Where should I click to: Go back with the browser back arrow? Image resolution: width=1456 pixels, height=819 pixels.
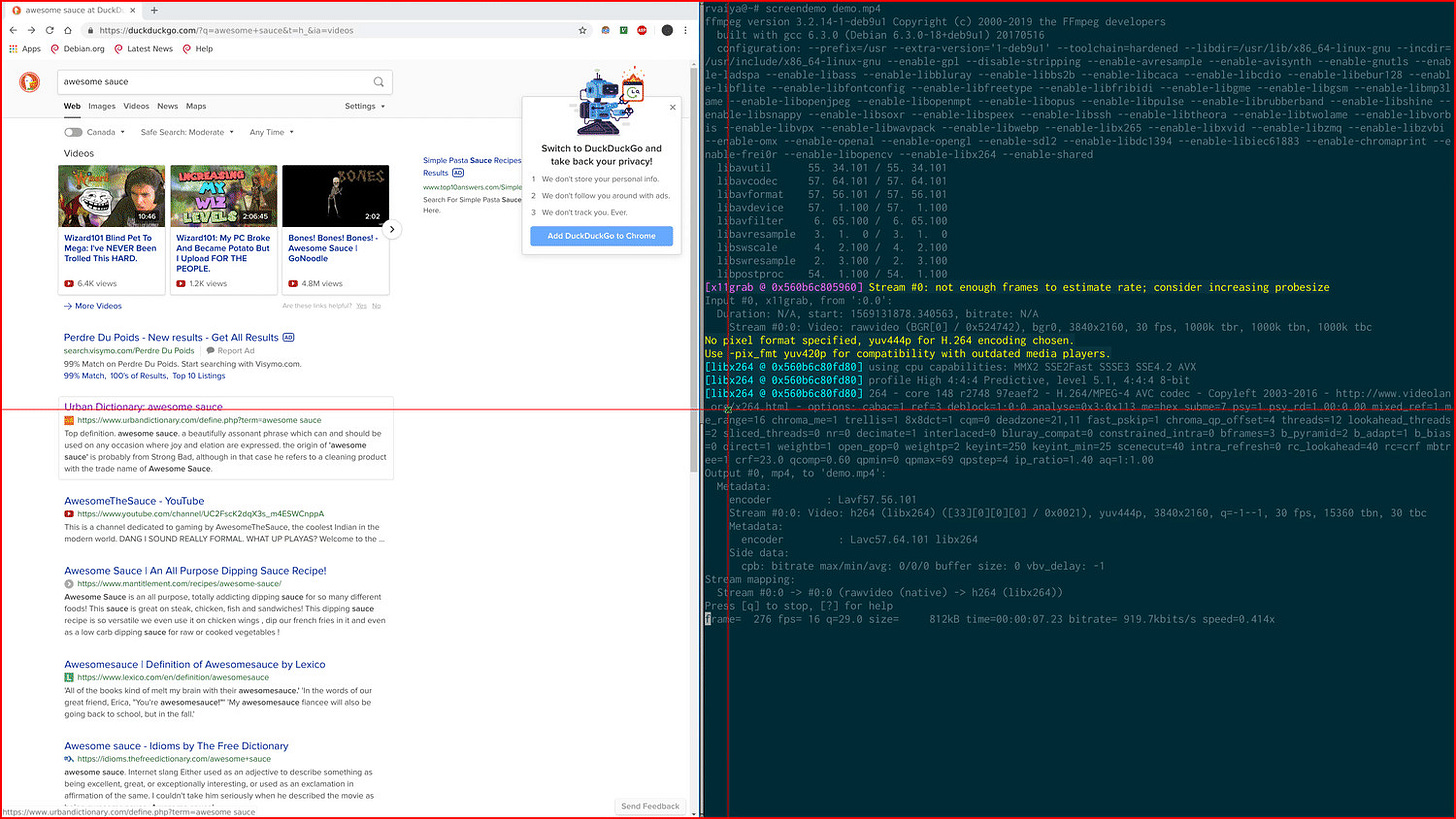click(13, 30)
